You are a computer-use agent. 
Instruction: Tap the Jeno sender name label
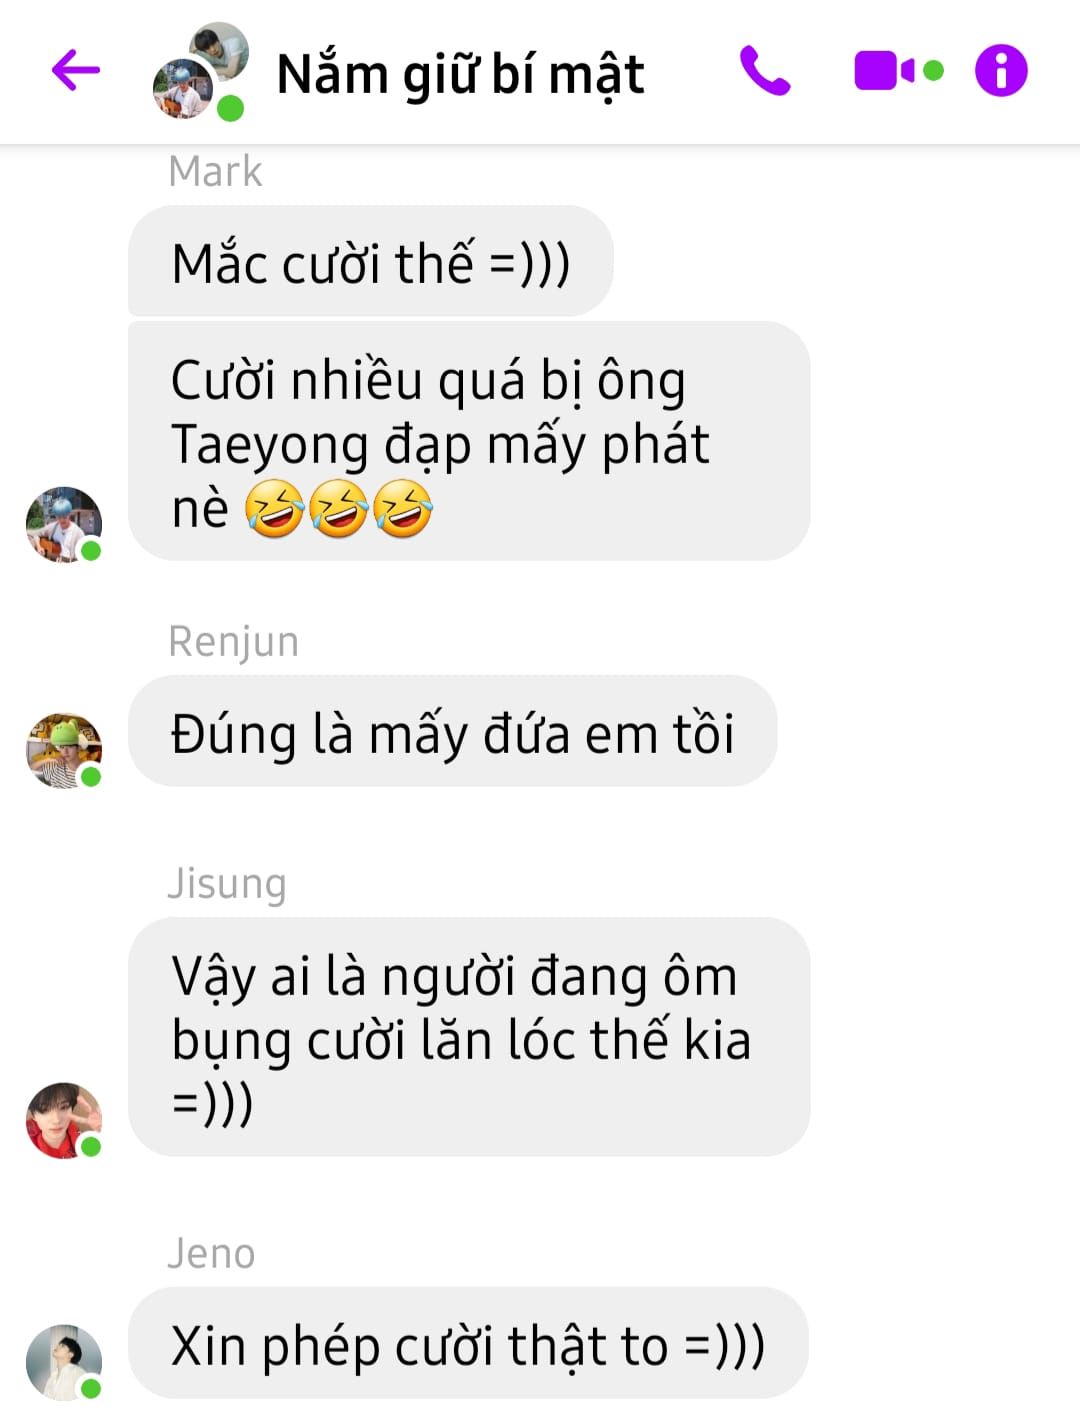tap(211, 1254)
